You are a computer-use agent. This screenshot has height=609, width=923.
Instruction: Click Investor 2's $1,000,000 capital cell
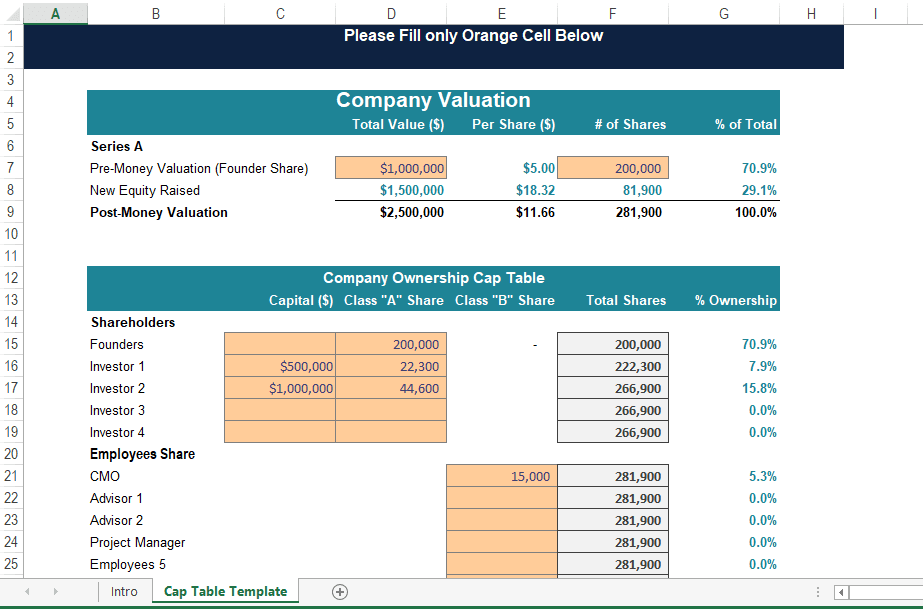280,388
